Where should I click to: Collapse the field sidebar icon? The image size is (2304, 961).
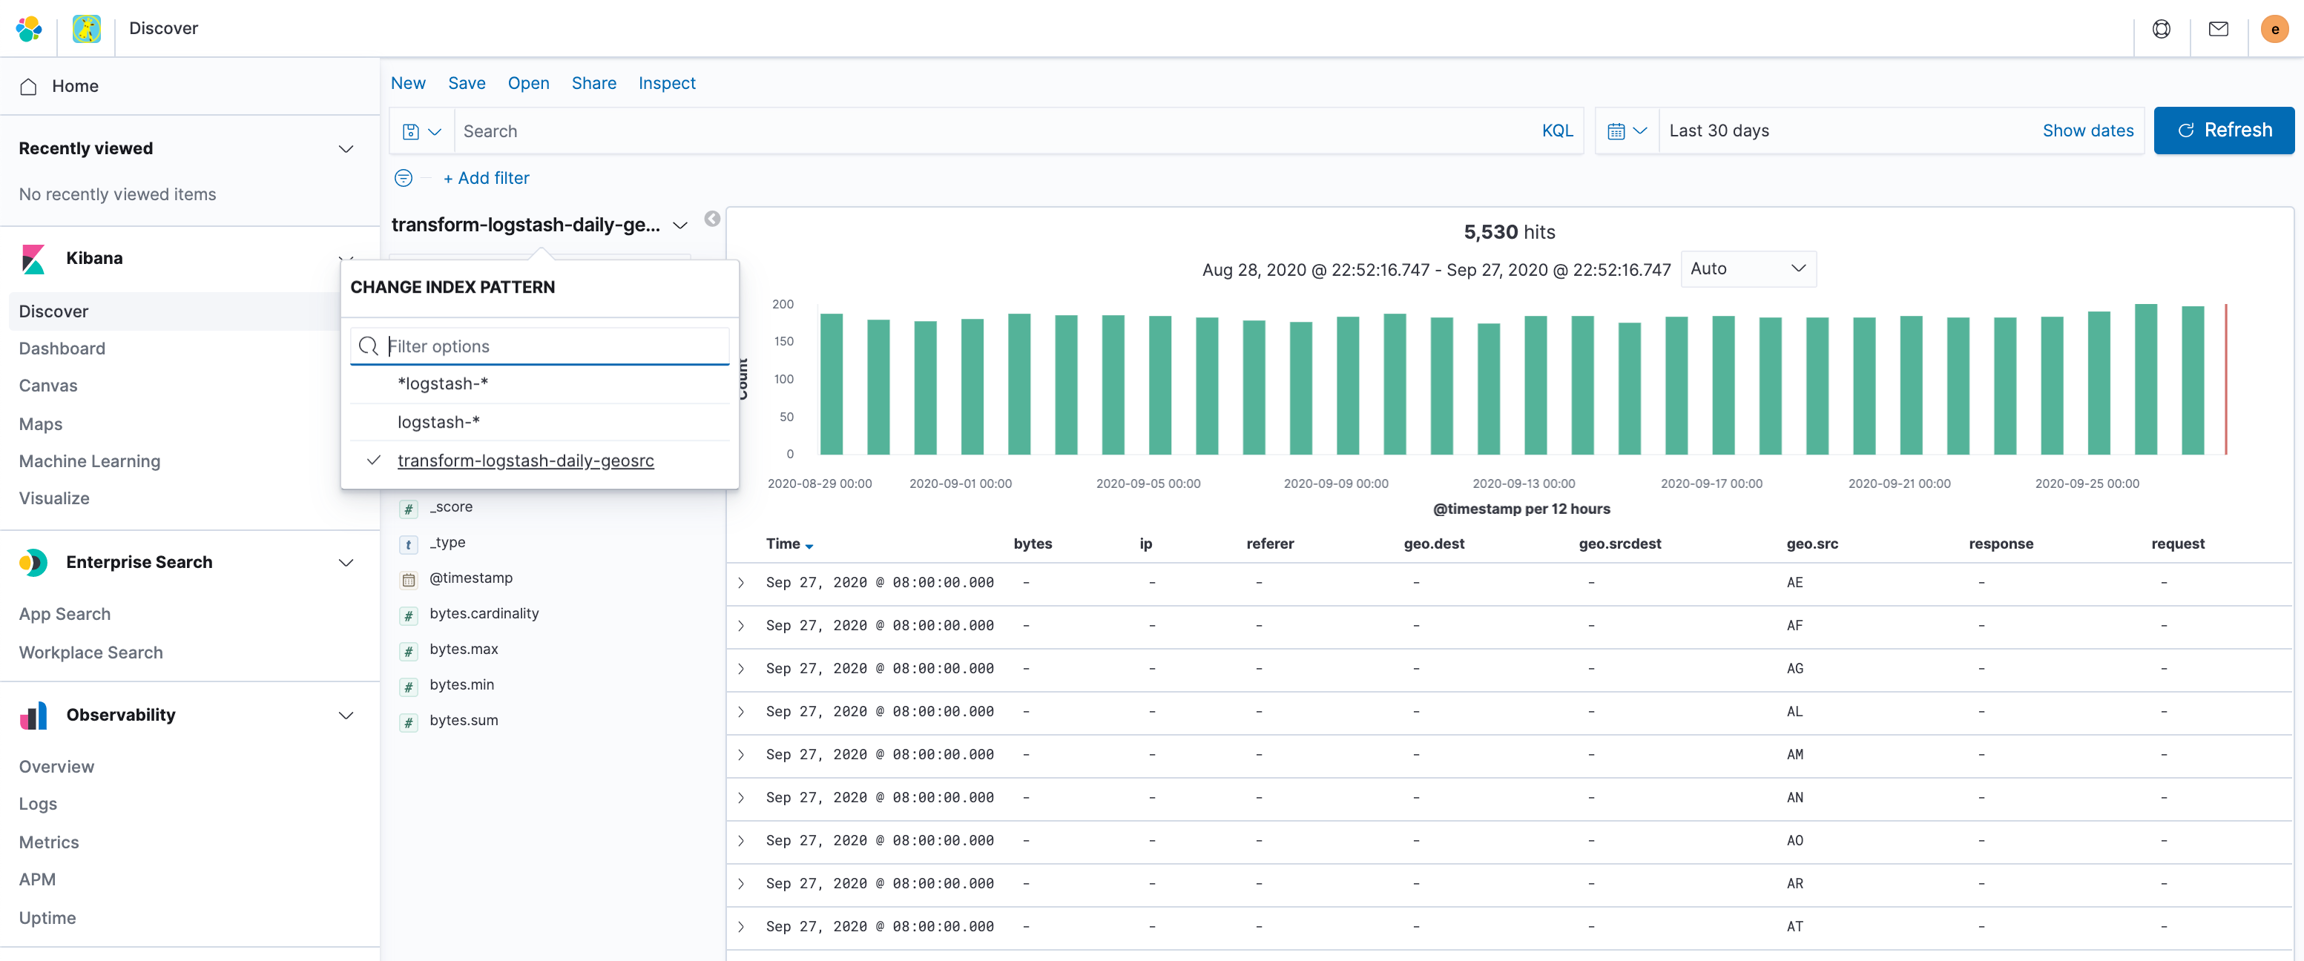tap(712, 219)
